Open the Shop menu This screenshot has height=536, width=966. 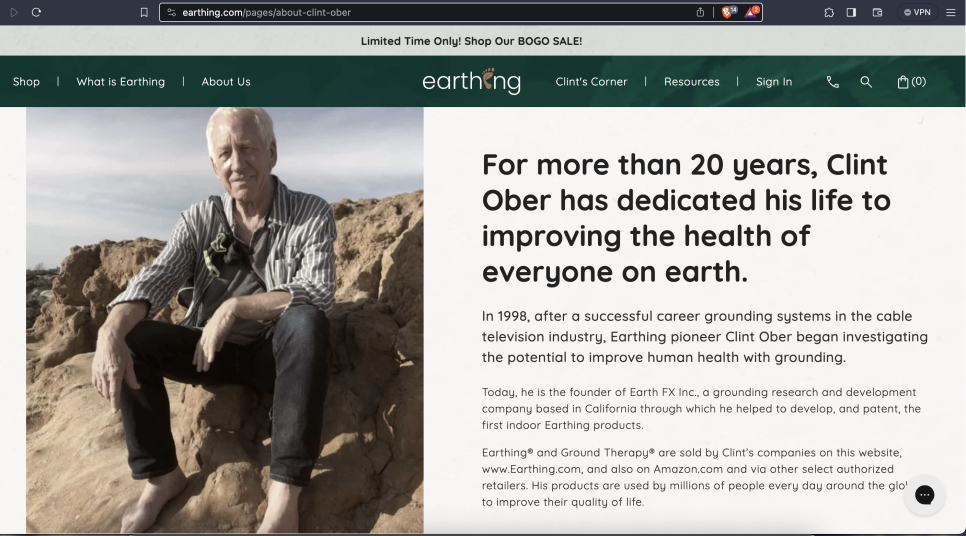[26, 81]
